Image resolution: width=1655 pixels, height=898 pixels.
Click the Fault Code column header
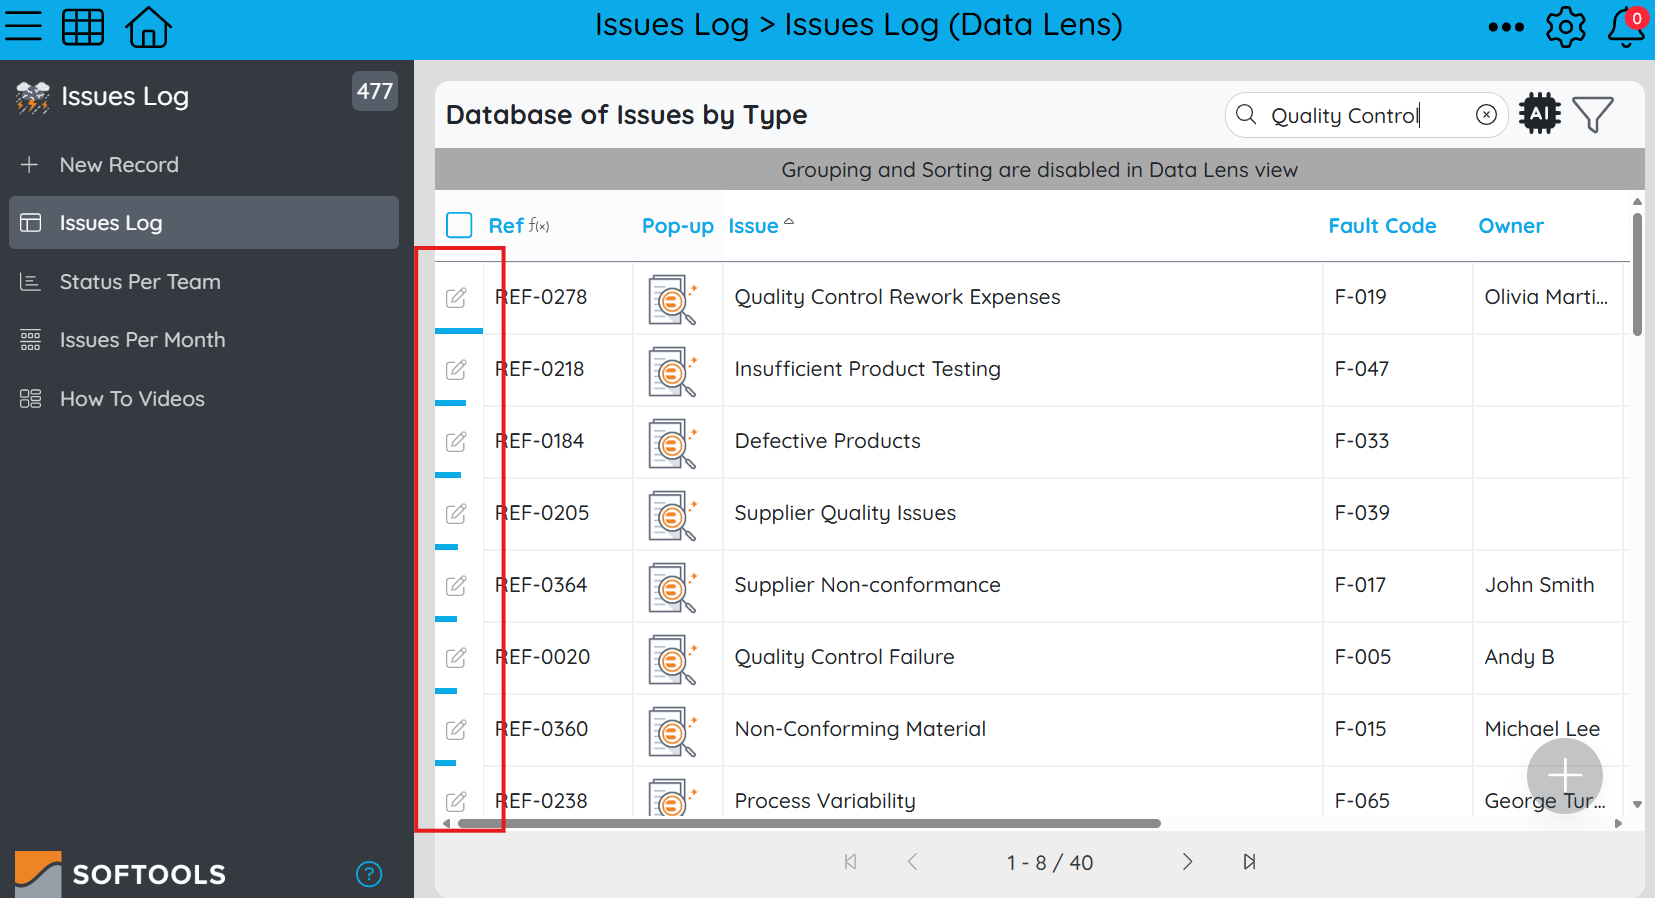point(1382,226)
